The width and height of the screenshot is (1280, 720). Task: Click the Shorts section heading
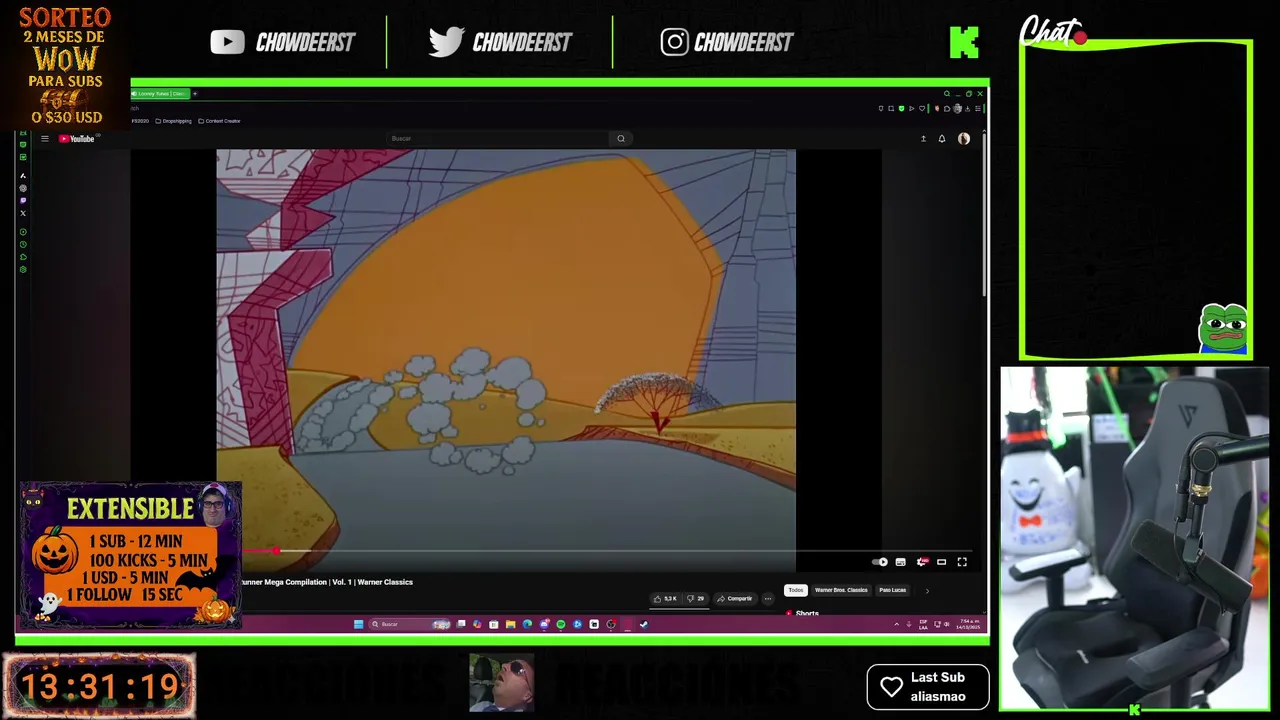(807, 613)
